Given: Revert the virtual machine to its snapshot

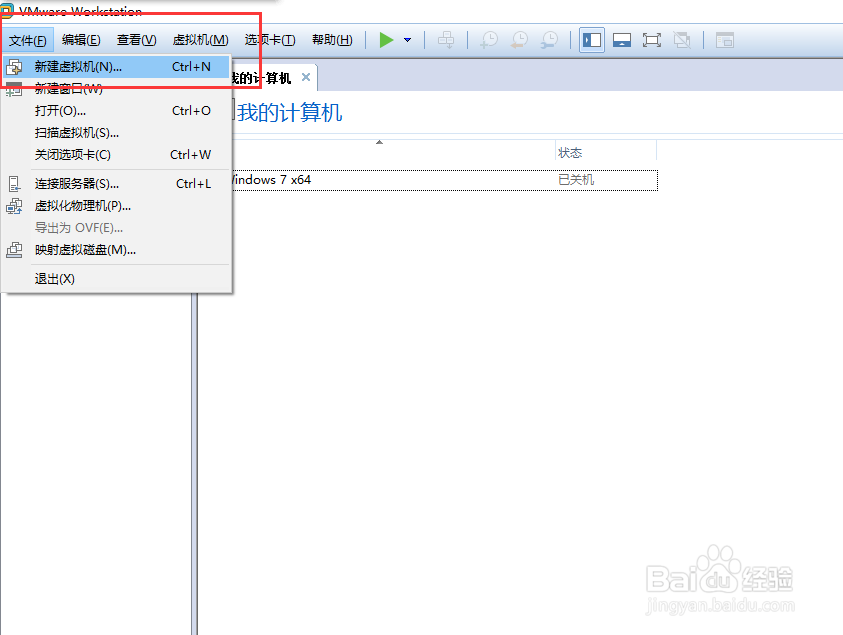Looking at the screenshot, I should click(519, 40).
